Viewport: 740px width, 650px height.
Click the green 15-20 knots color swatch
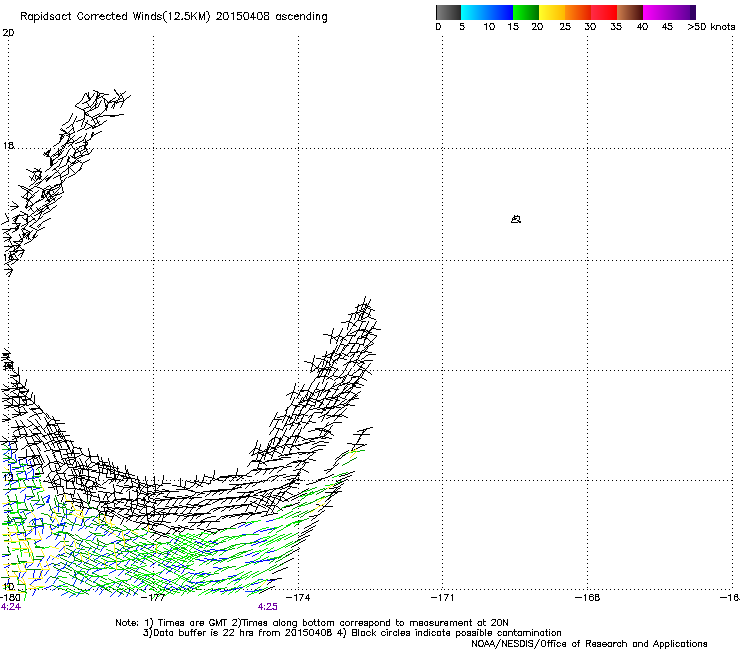[526, 12]
